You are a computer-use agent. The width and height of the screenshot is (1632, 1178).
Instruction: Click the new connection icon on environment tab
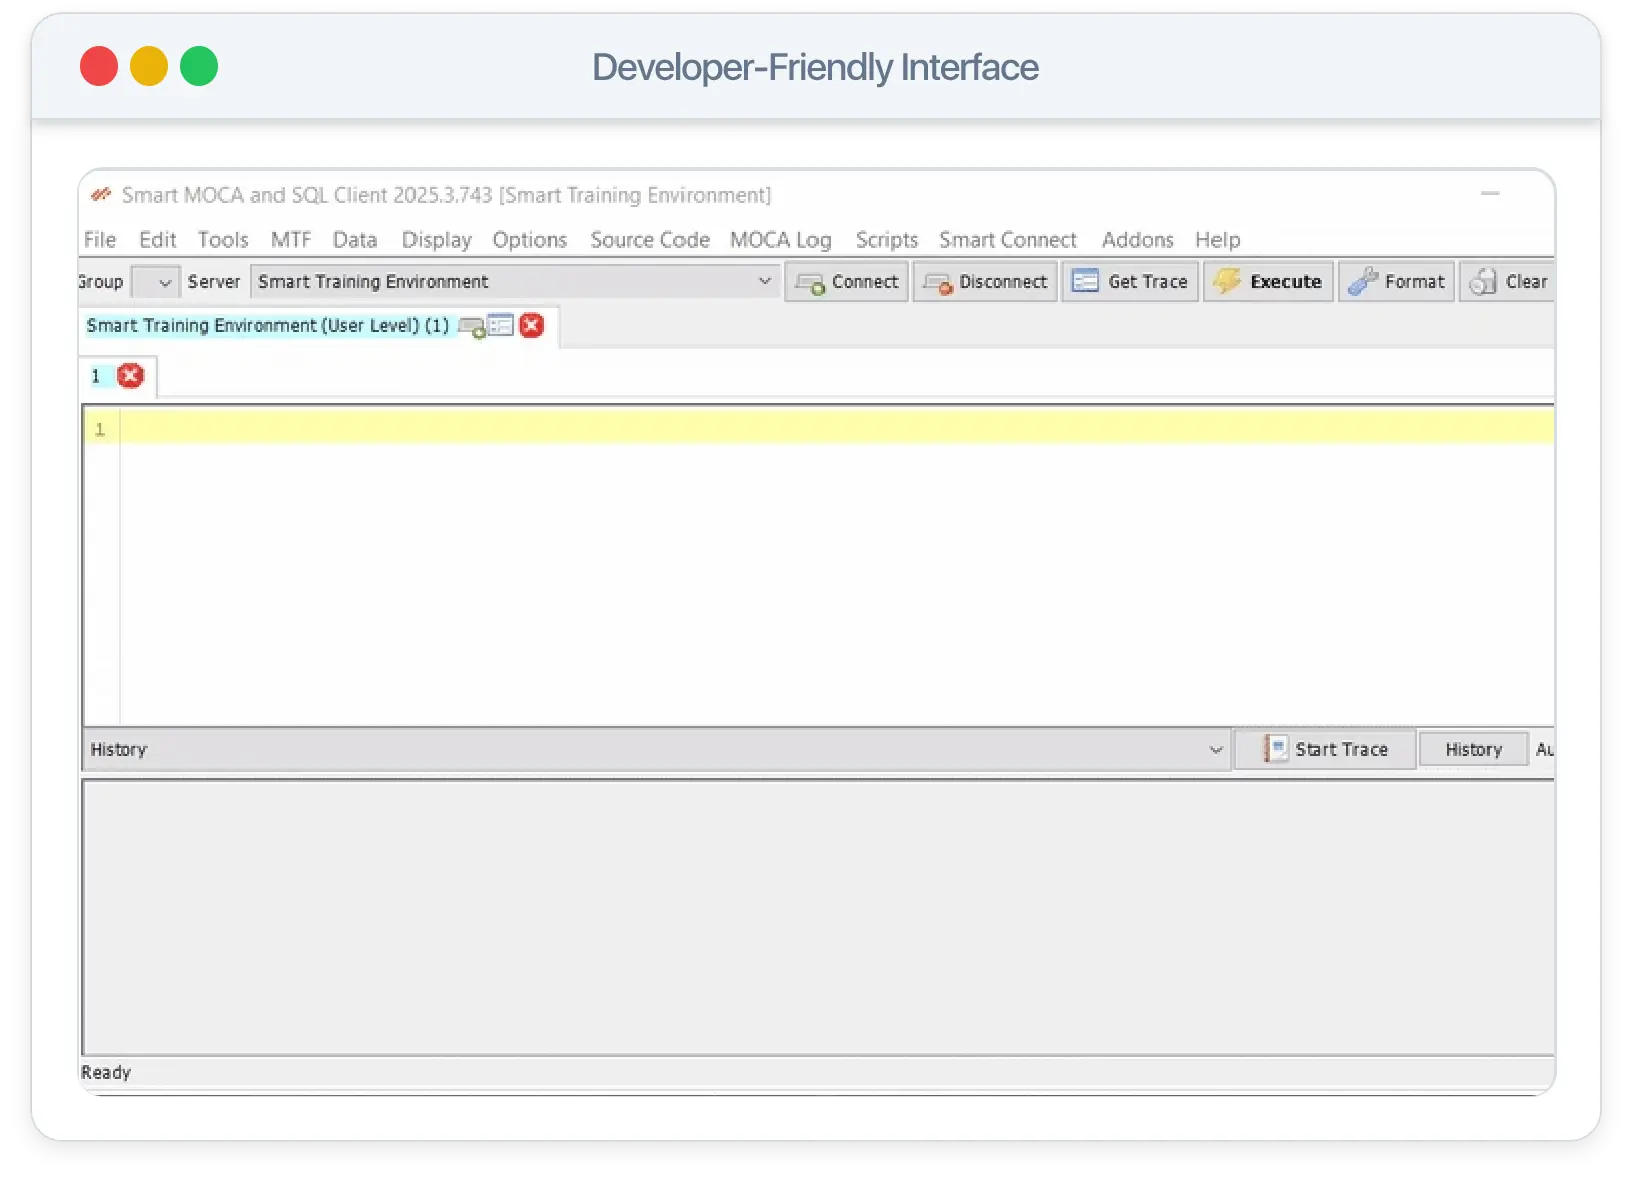[471, 327]
